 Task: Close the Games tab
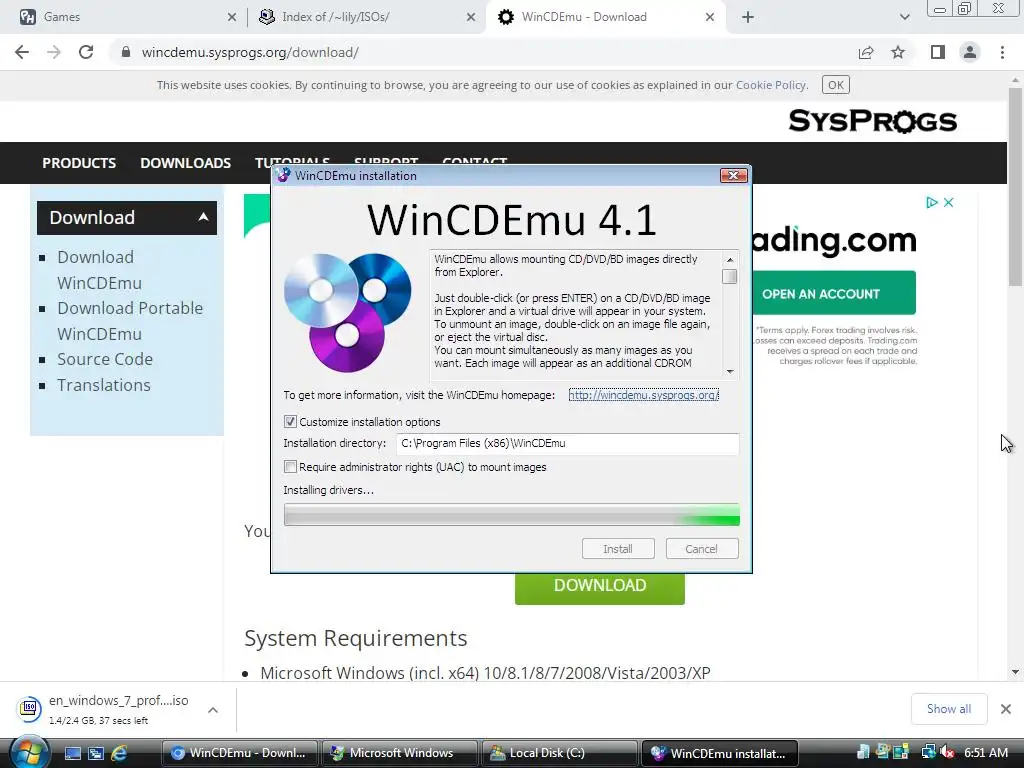tap(232, 17)
